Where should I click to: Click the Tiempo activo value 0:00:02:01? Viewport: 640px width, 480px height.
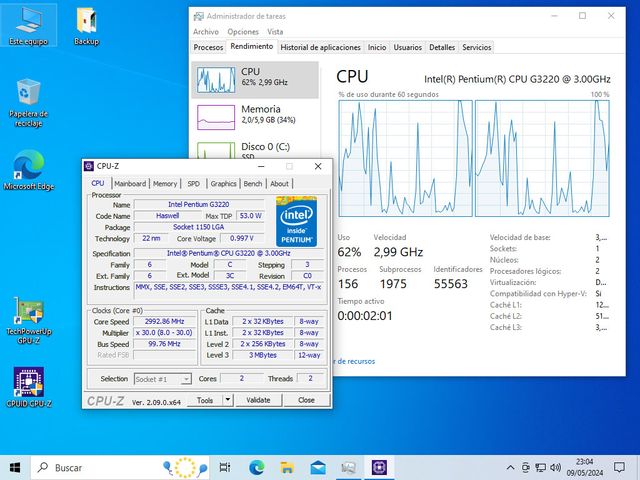(x=364, y=316)
